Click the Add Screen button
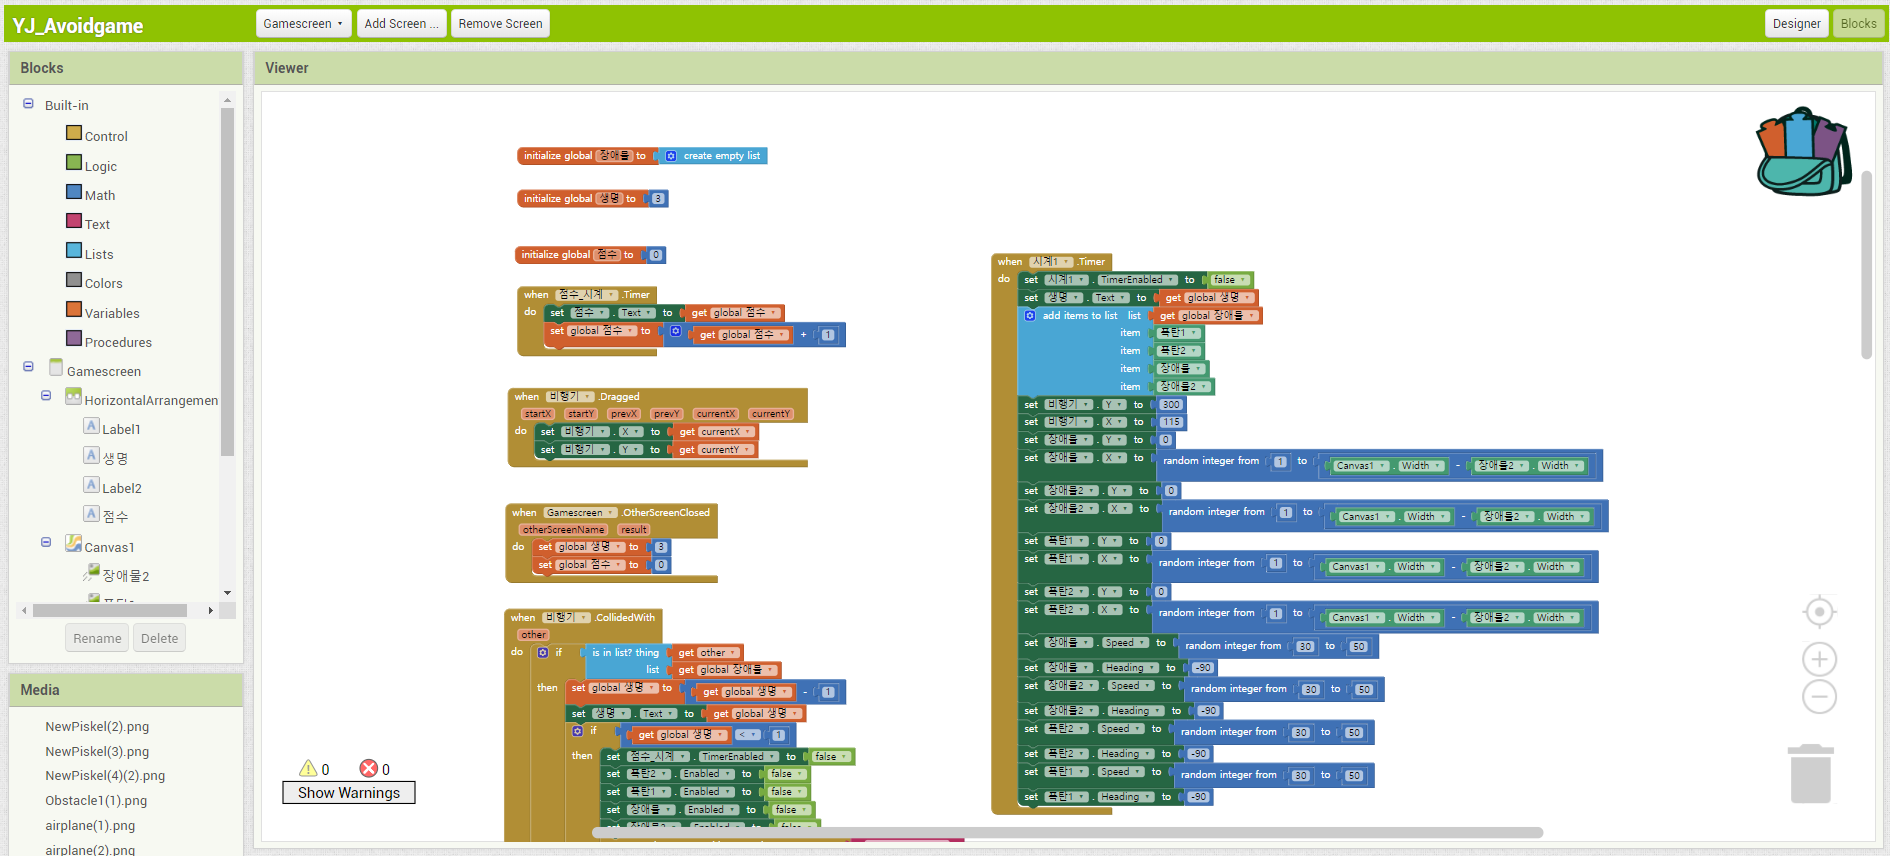Image resolution: width=1890 pixels, height=856 pixels. click(401, 23)
